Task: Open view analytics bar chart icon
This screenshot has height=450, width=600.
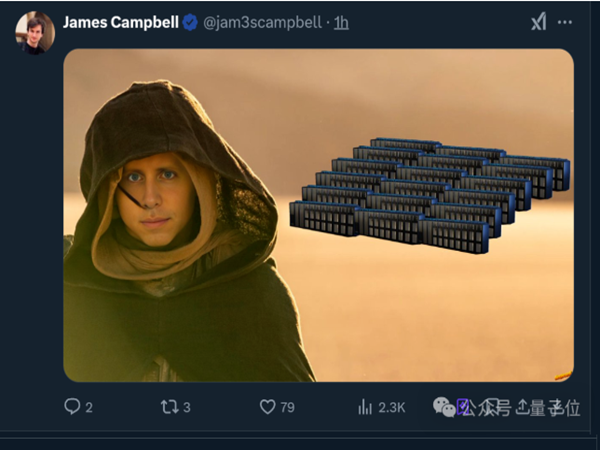Action: pyautogui.click(x=365, y=407)
